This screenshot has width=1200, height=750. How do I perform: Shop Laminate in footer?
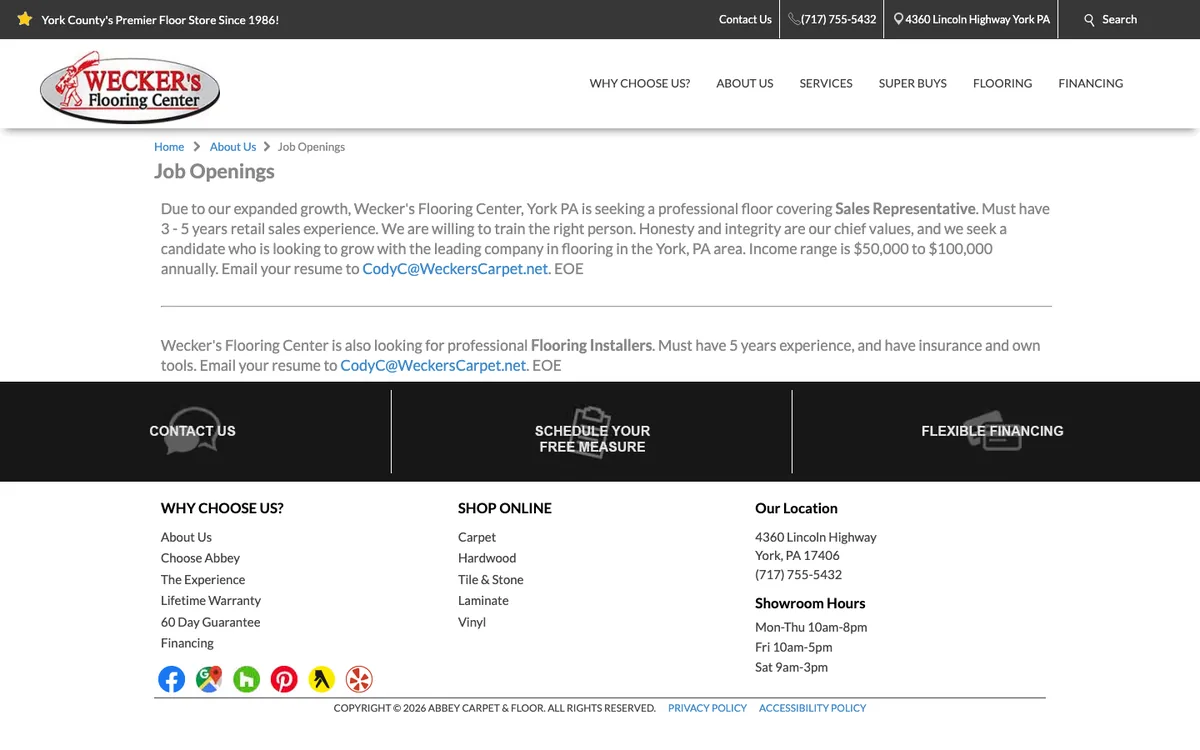click(x=483, y=601)
